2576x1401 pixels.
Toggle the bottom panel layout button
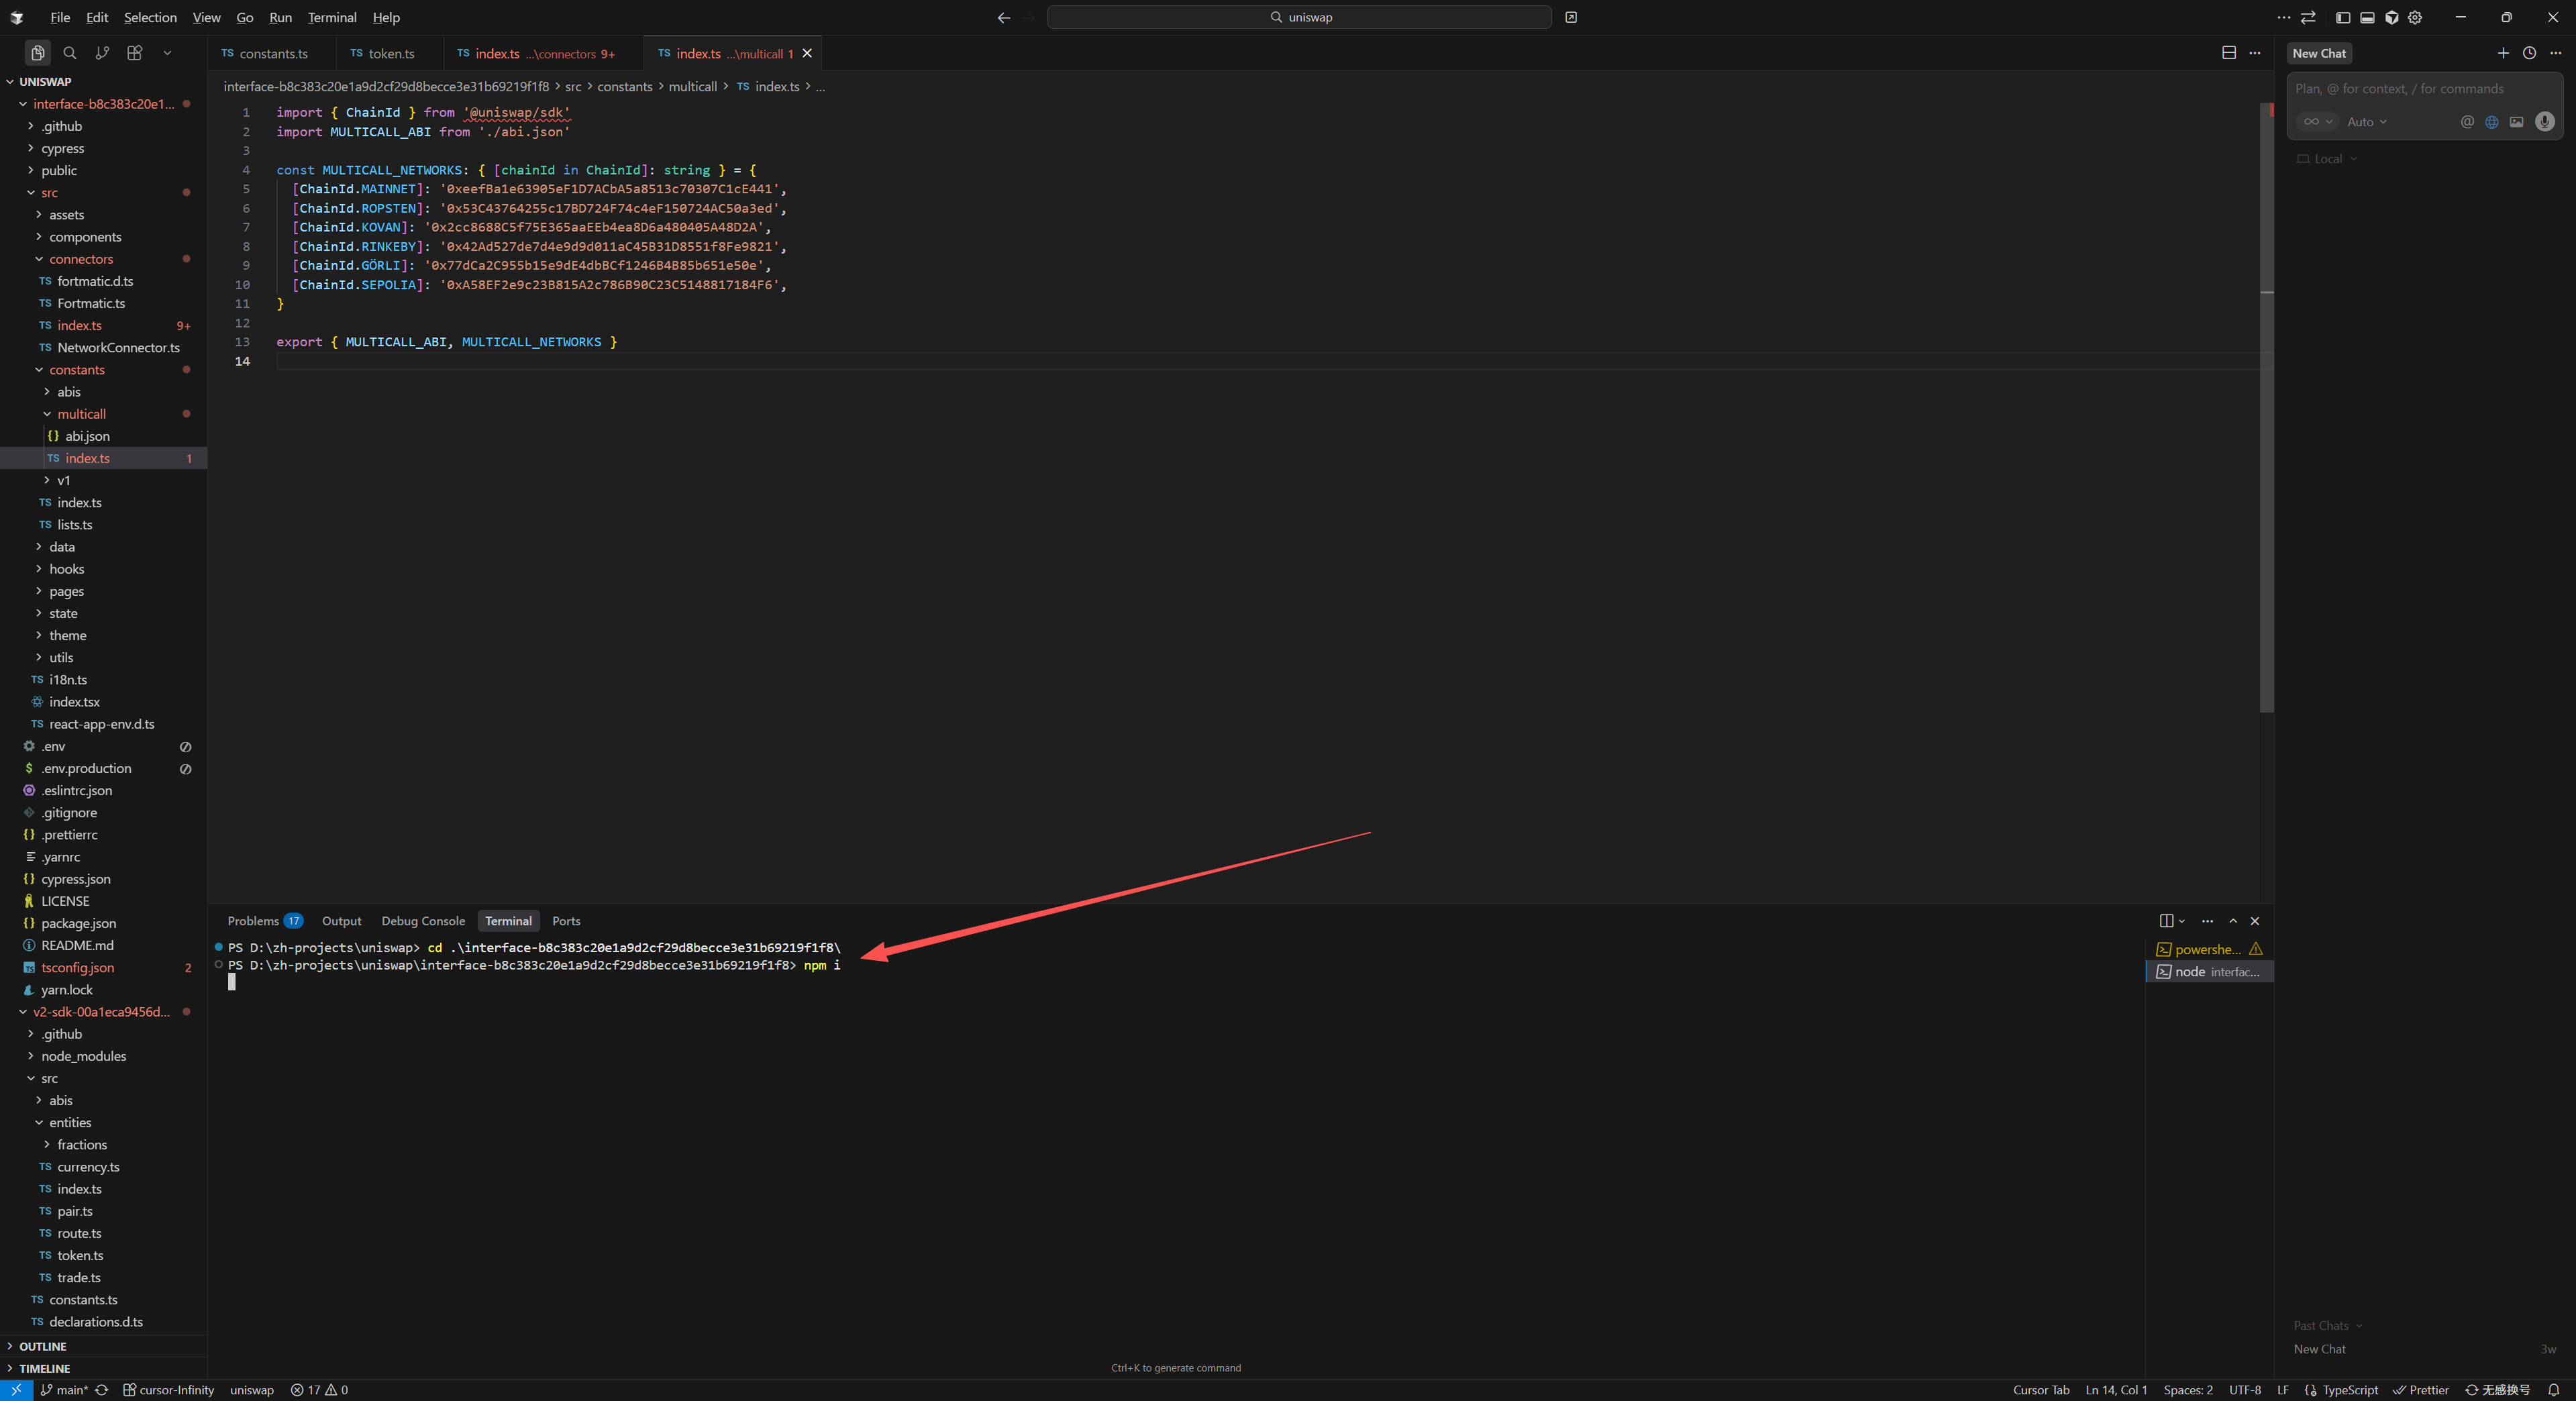coord(2367,17)
